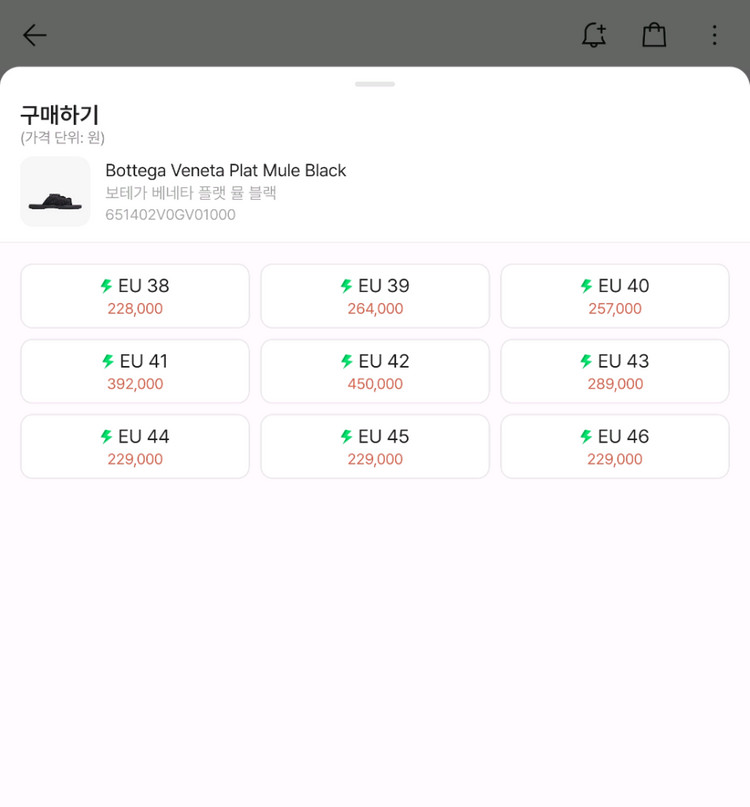Viewport: 750px width, 807px height.
Task: Open the three-dot more options menu
Action: point(714,35)
